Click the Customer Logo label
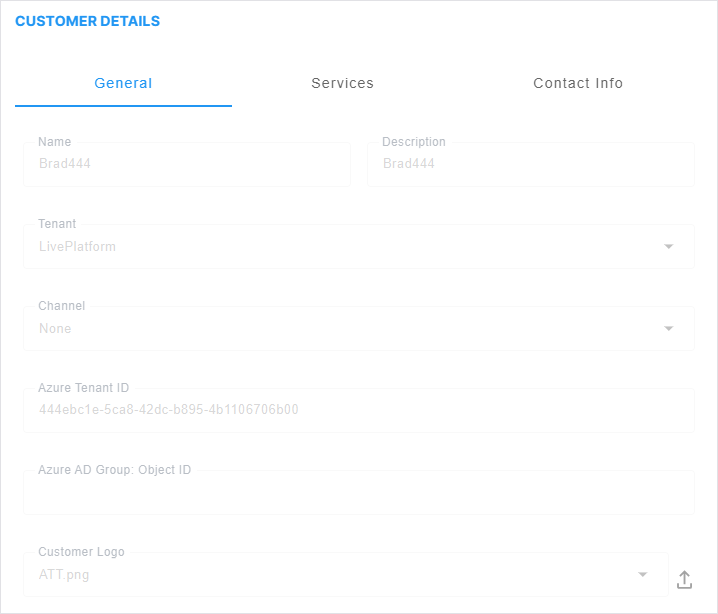The height and width of the screenshot is (614, 718). (82, 552)
